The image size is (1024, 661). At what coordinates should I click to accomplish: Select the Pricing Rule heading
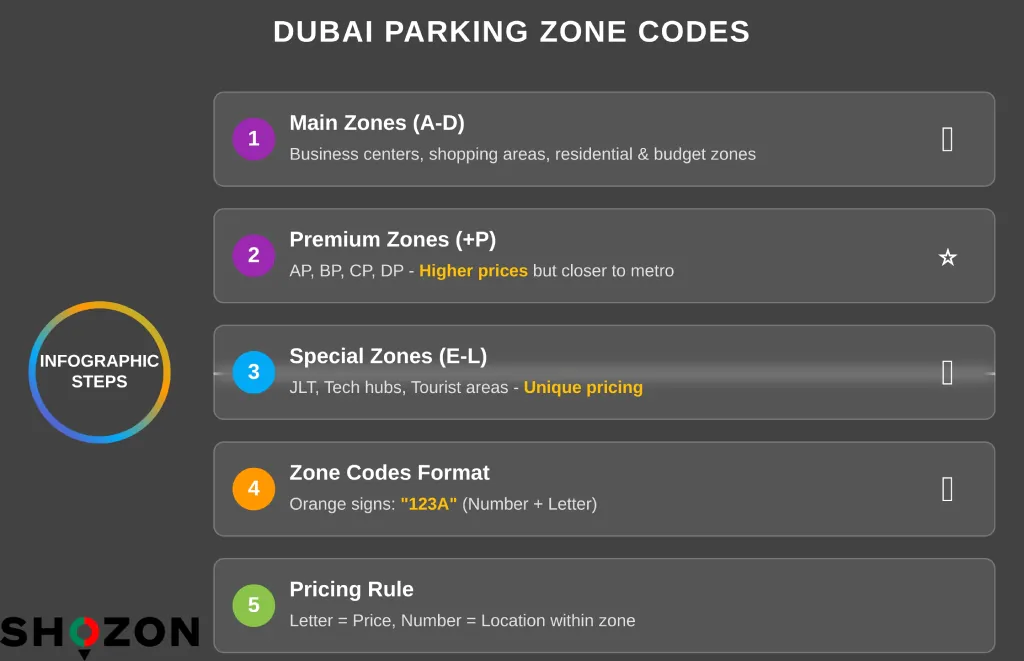tap(351, 589)
